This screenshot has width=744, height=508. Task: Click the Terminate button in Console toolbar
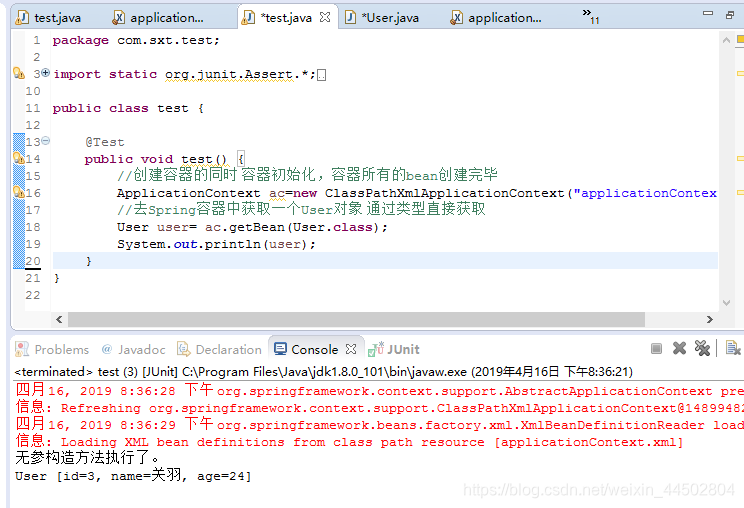click(656, 349)
